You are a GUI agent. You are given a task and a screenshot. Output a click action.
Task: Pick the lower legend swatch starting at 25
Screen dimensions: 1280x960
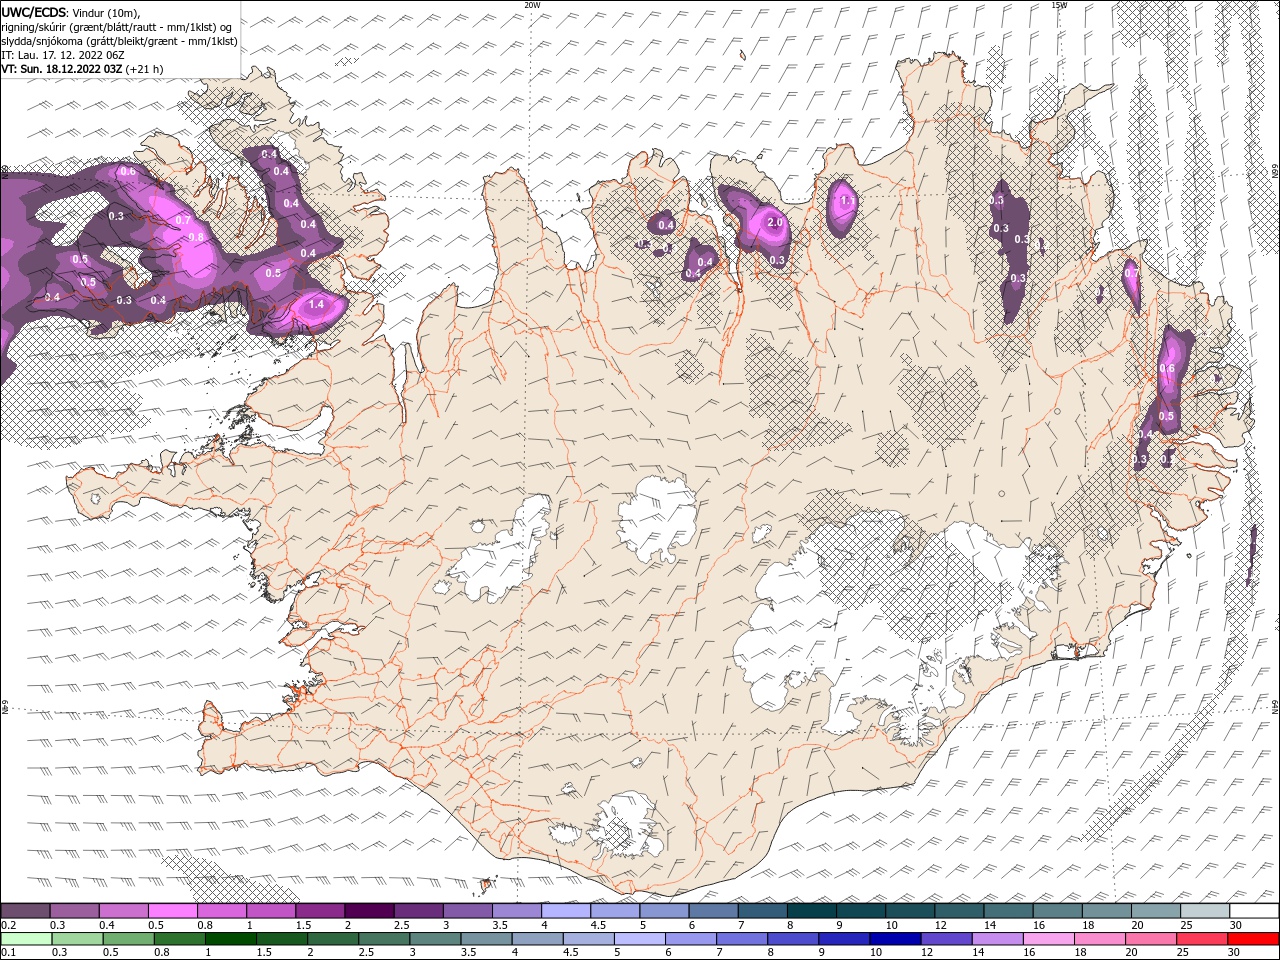tap(1202, 938)
